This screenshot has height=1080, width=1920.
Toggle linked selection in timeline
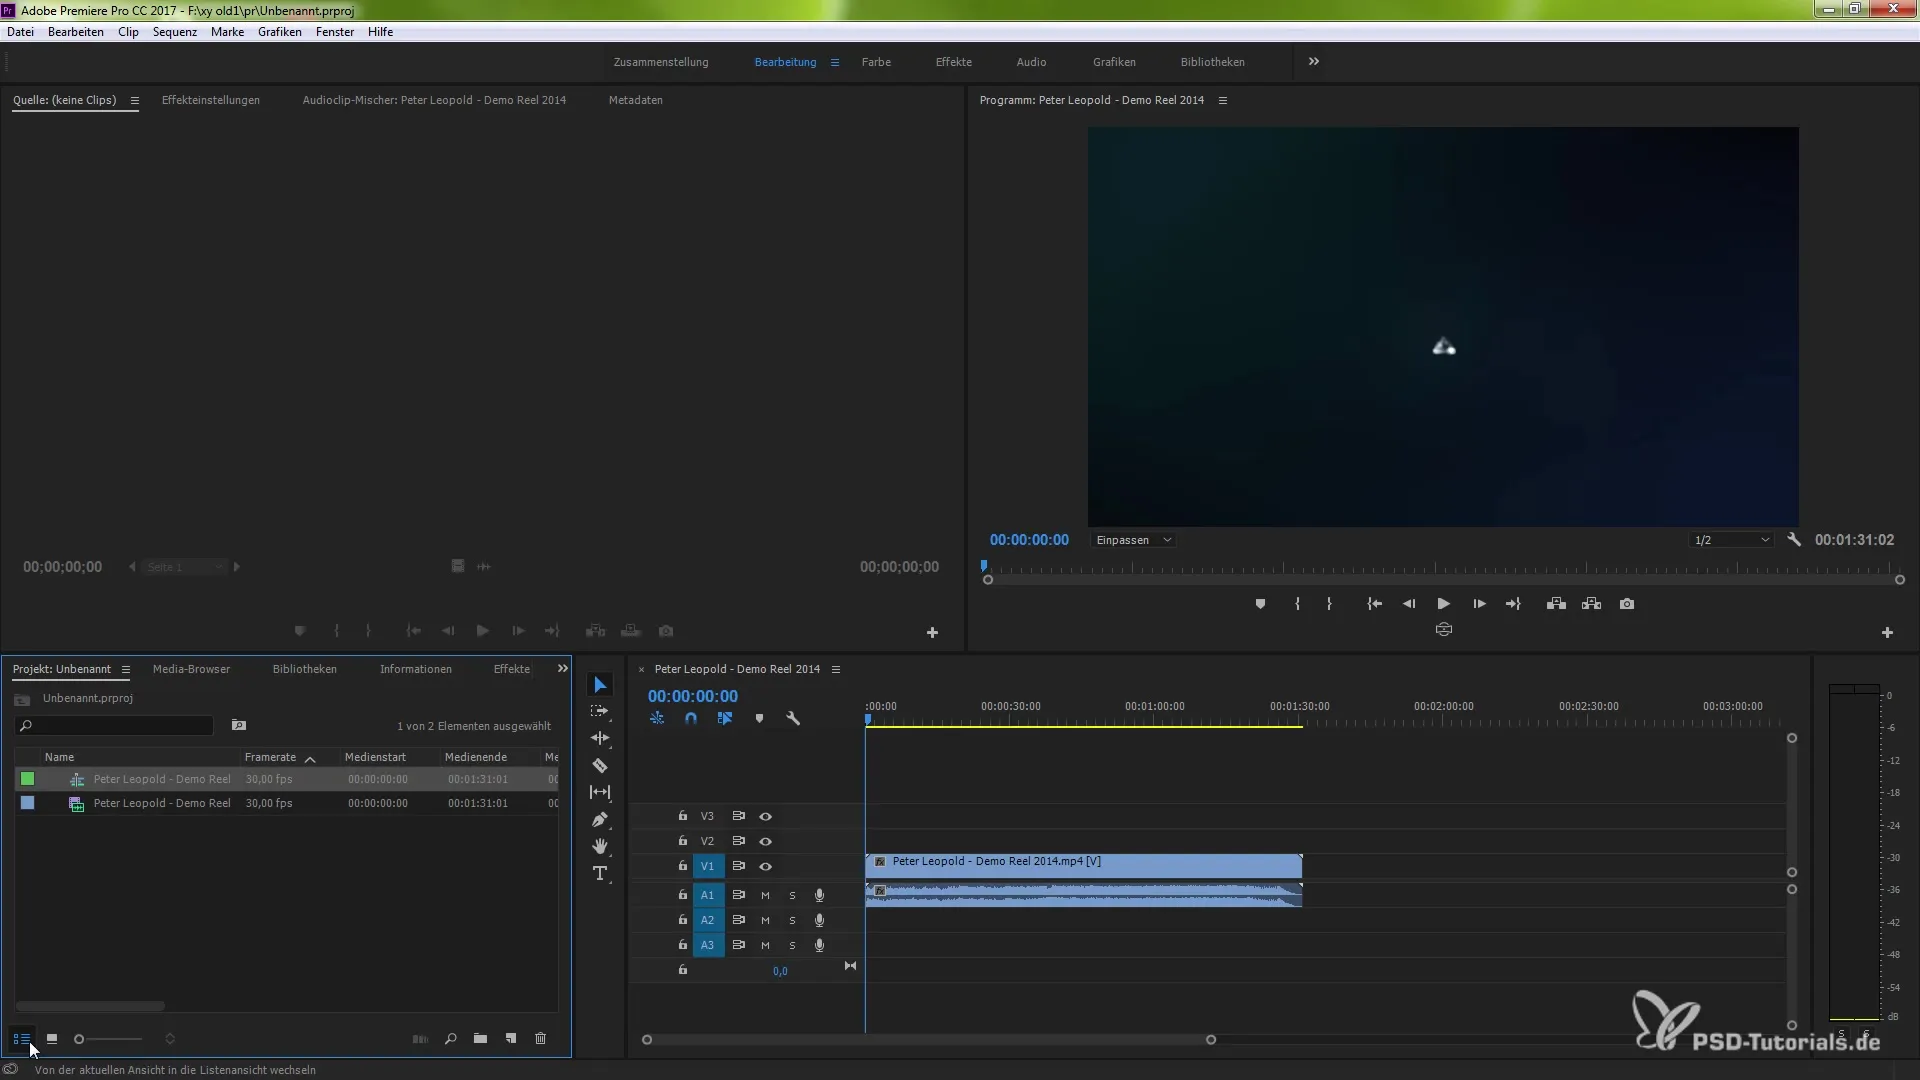coord(725,719)
